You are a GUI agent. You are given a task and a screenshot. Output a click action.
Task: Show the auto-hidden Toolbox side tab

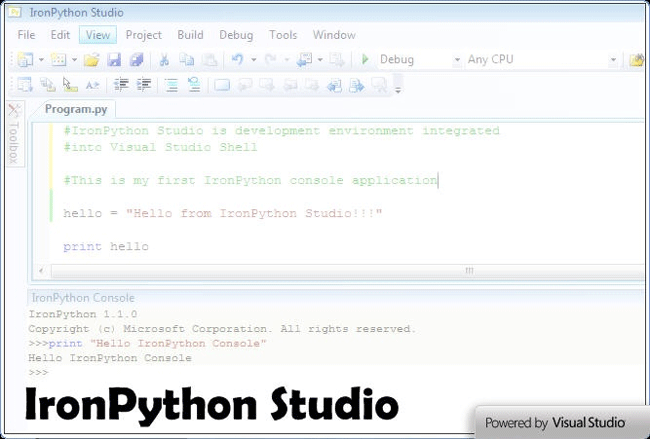(15, 133)
